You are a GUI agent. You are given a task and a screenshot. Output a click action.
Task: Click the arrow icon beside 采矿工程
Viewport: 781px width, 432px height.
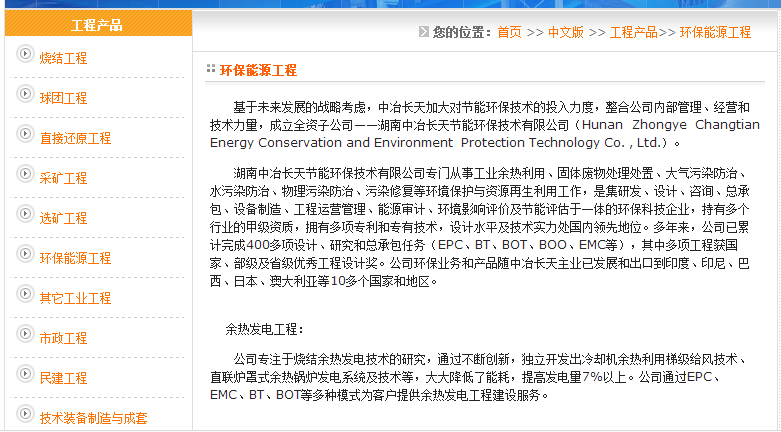[x=25, y=173]
